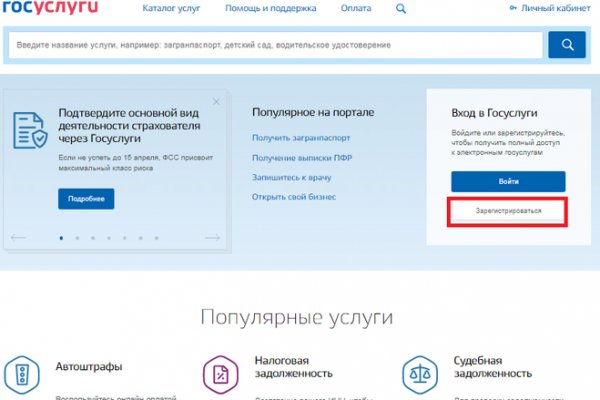Click the Подробнее button in the banner

tap(86, 198)
